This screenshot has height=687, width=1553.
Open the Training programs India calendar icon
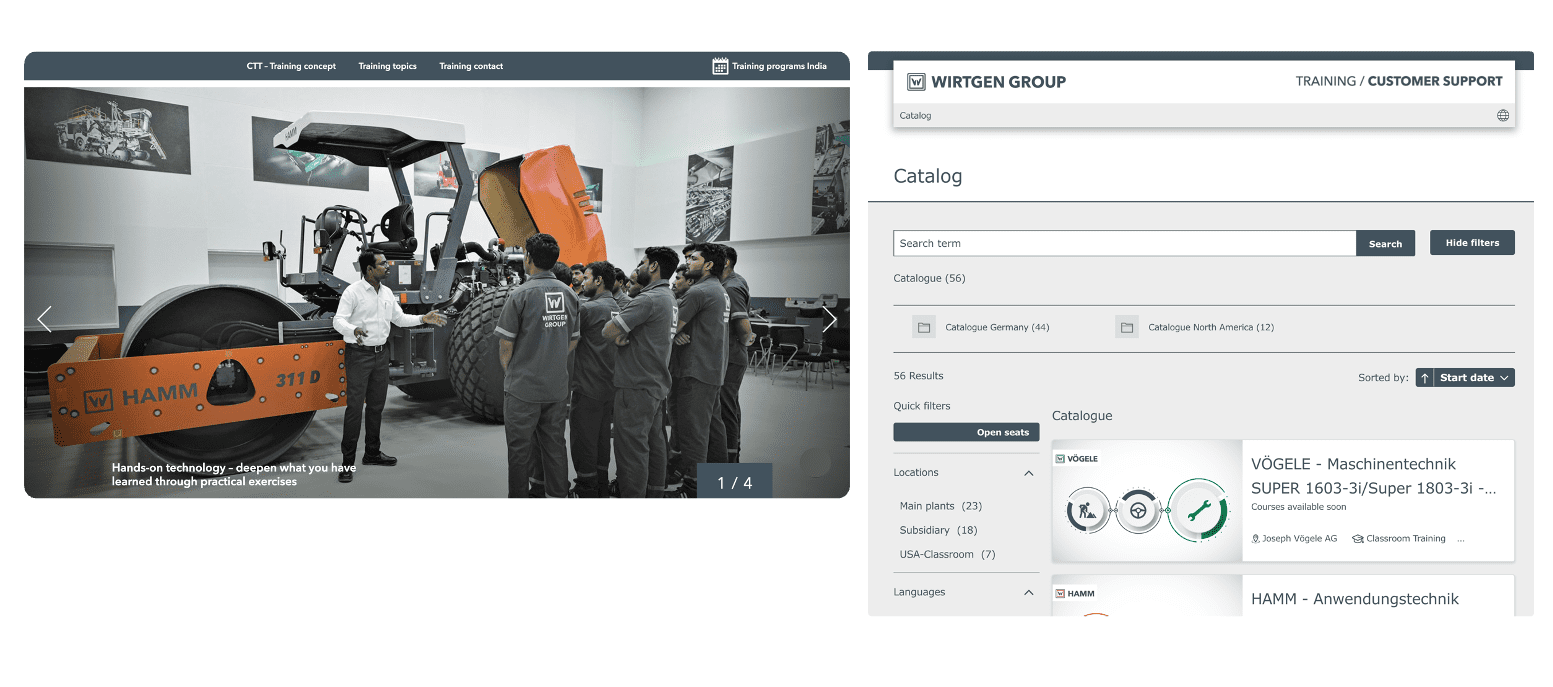point(720,66)
